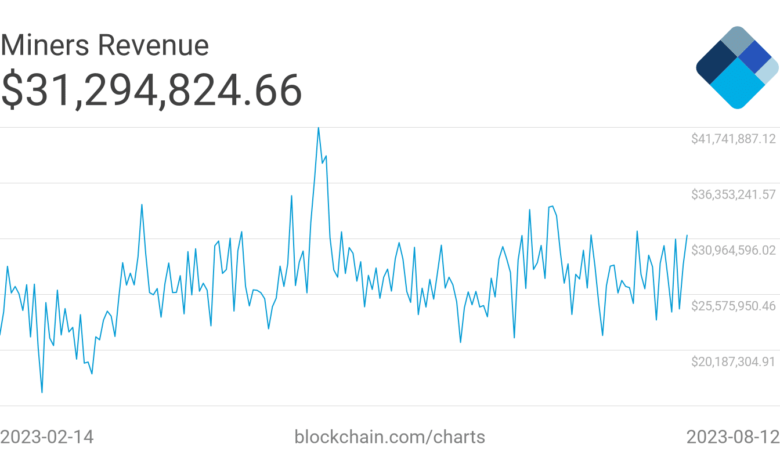
Task: Open the blockchain.com/charts link
Action: 390,437
